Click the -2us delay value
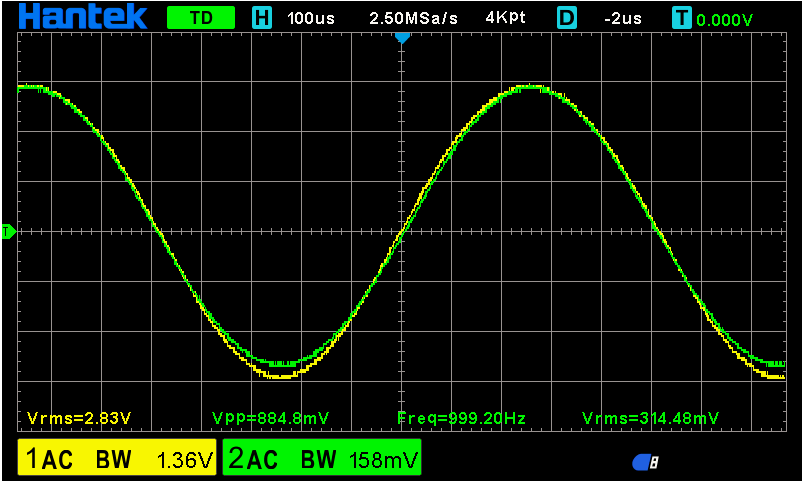Screen dimensions: 805x484 point(623,19)
